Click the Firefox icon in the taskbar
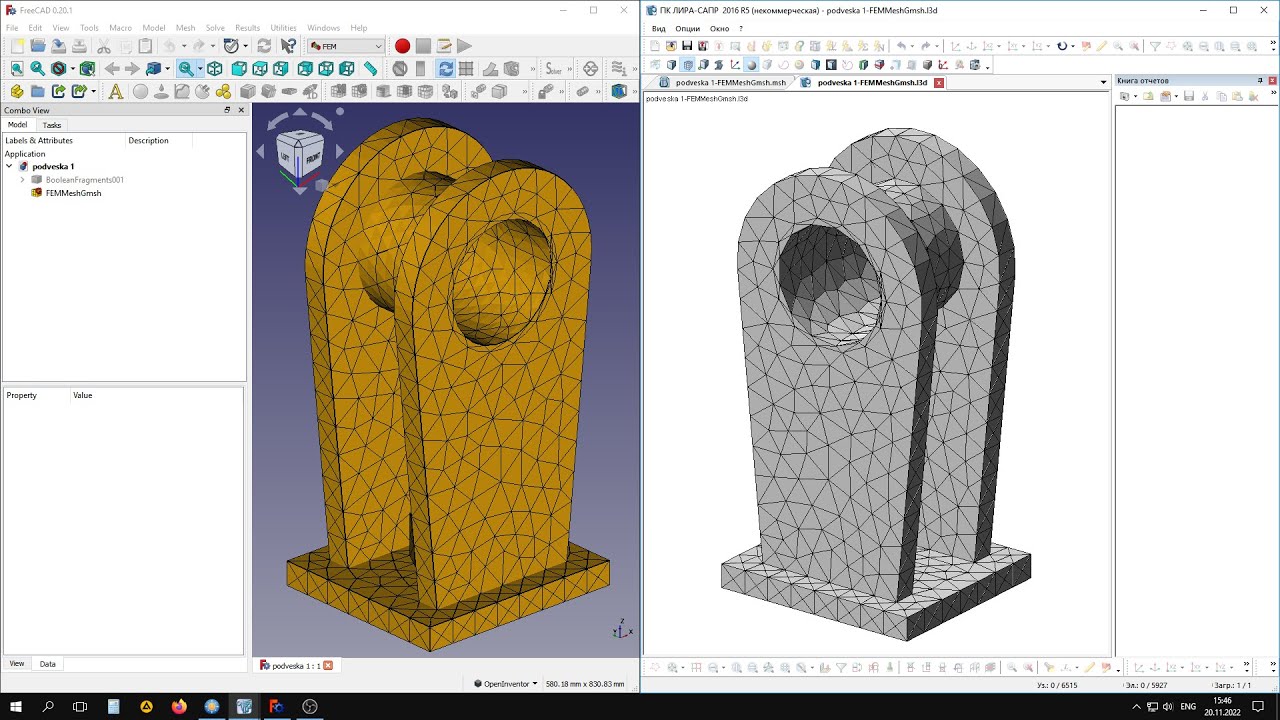This screenshot has width=1280, height=720. point(179,706)
